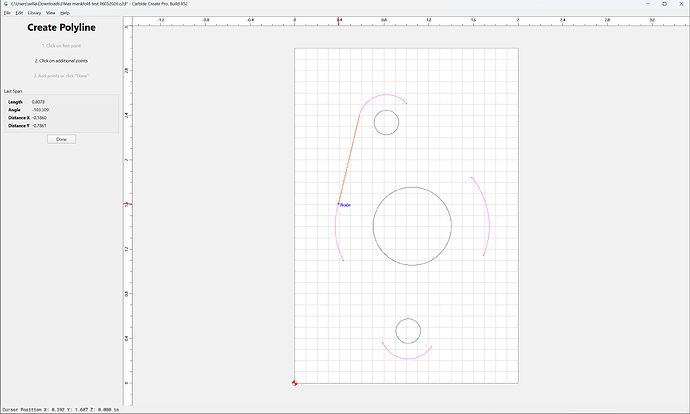Click the blue Node snap point on the left arc
Viewport: 690px width, 414px height.
(x=338, y=204)
